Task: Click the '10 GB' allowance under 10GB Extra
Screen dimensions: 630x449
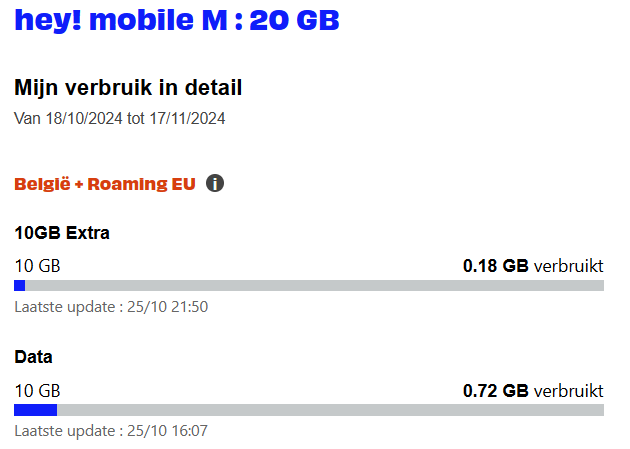Action: (37, 266)
